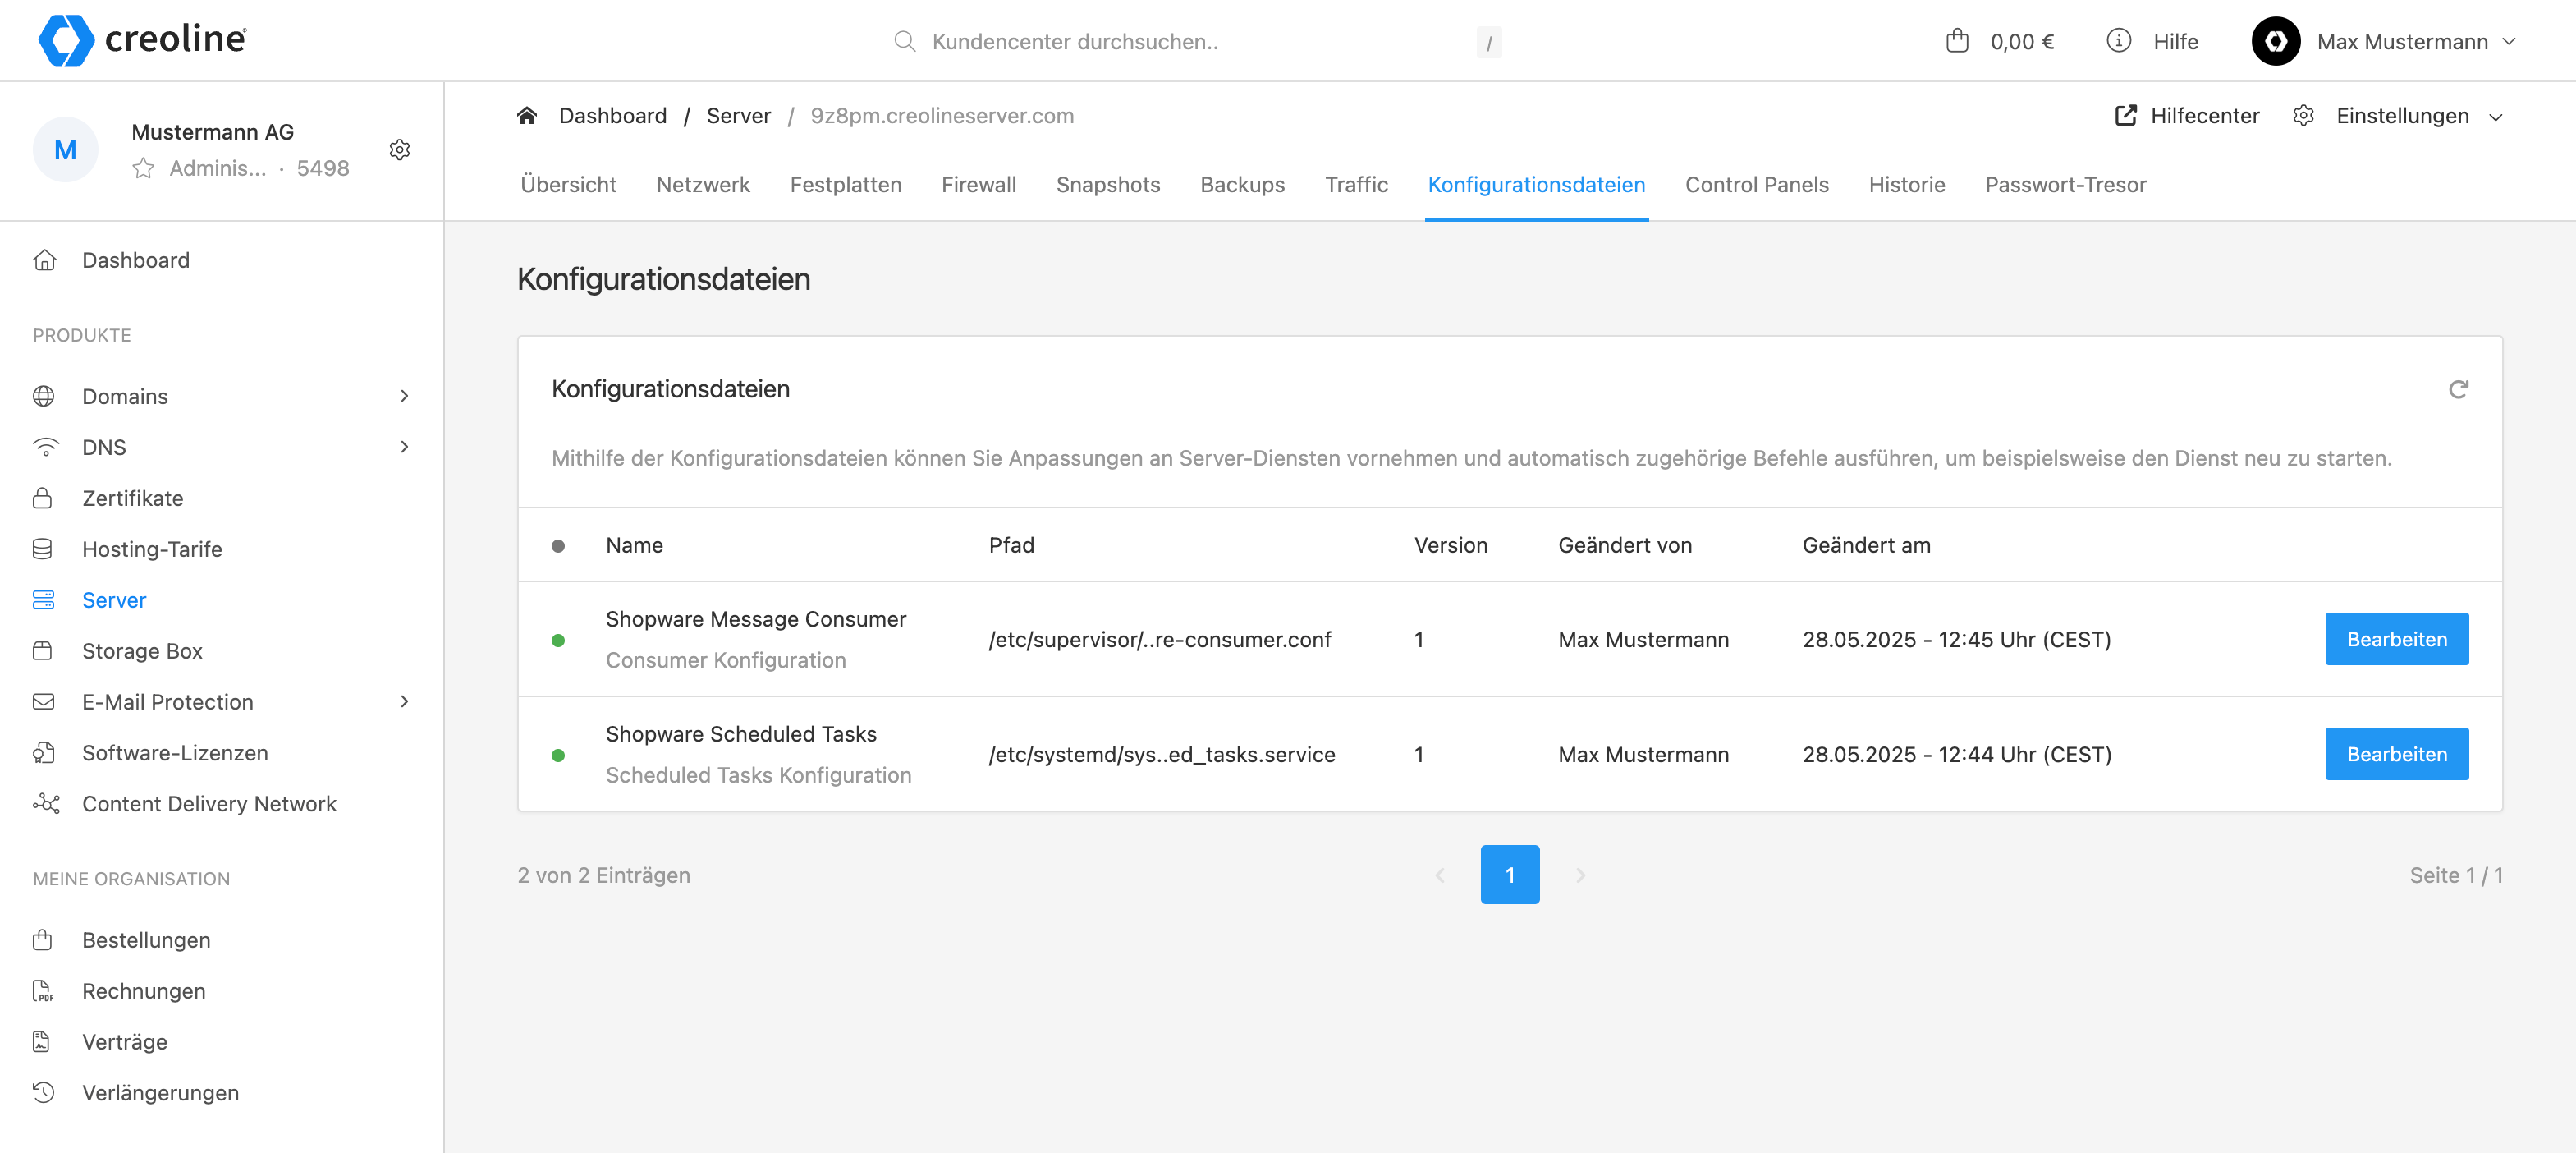Go to previous page arrow

click(1440, 875)
